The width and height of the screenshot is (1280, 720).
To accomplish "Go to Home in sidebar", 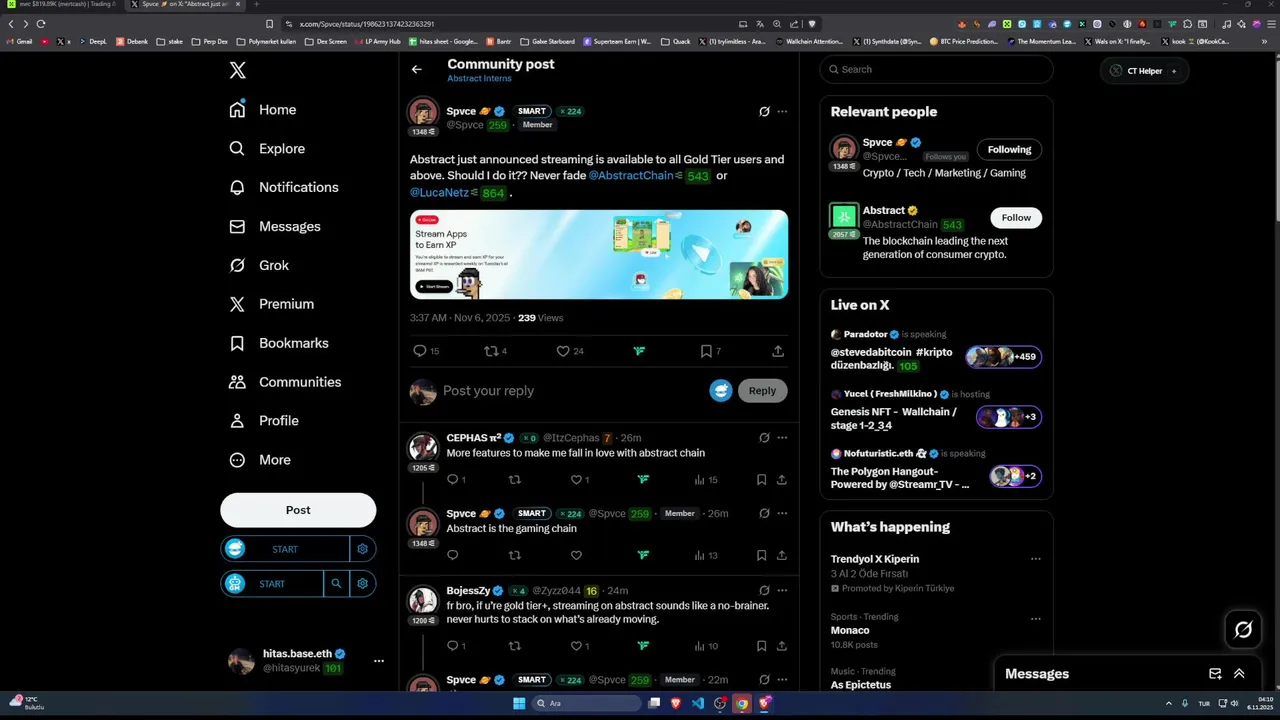I will [x=263, y=110].
